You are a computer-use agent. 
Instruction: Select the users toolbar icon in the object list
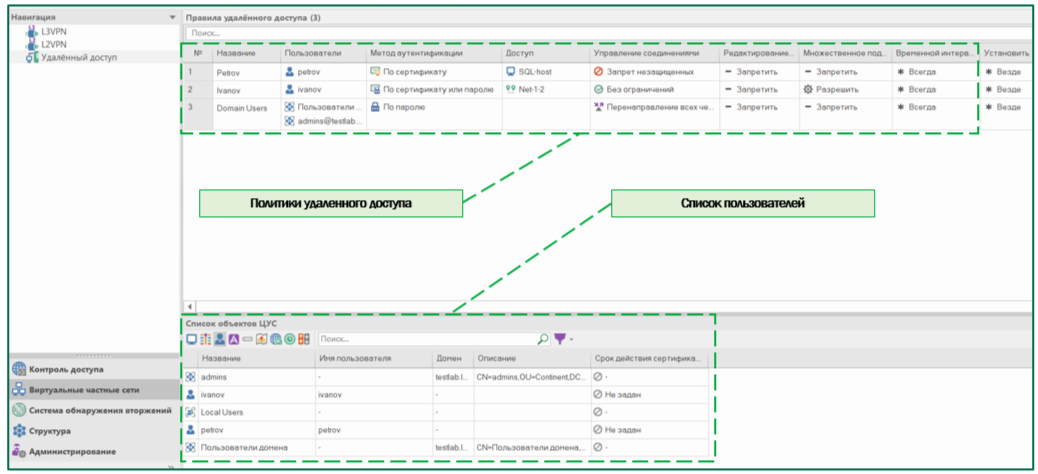(220, 339)
